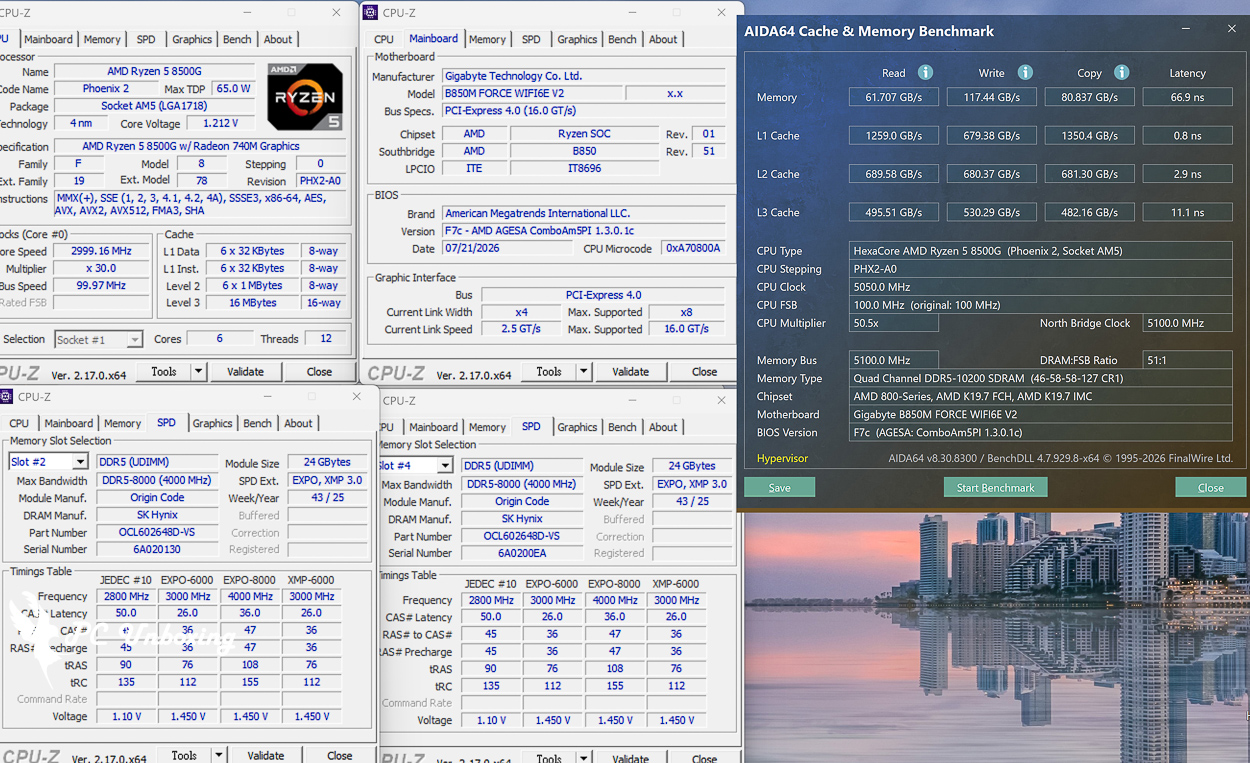Select the Graphics tab in the Slot #4 window
Viewport: 1250px width, 763px height.
pyautogui.click(x=577, y=427)
